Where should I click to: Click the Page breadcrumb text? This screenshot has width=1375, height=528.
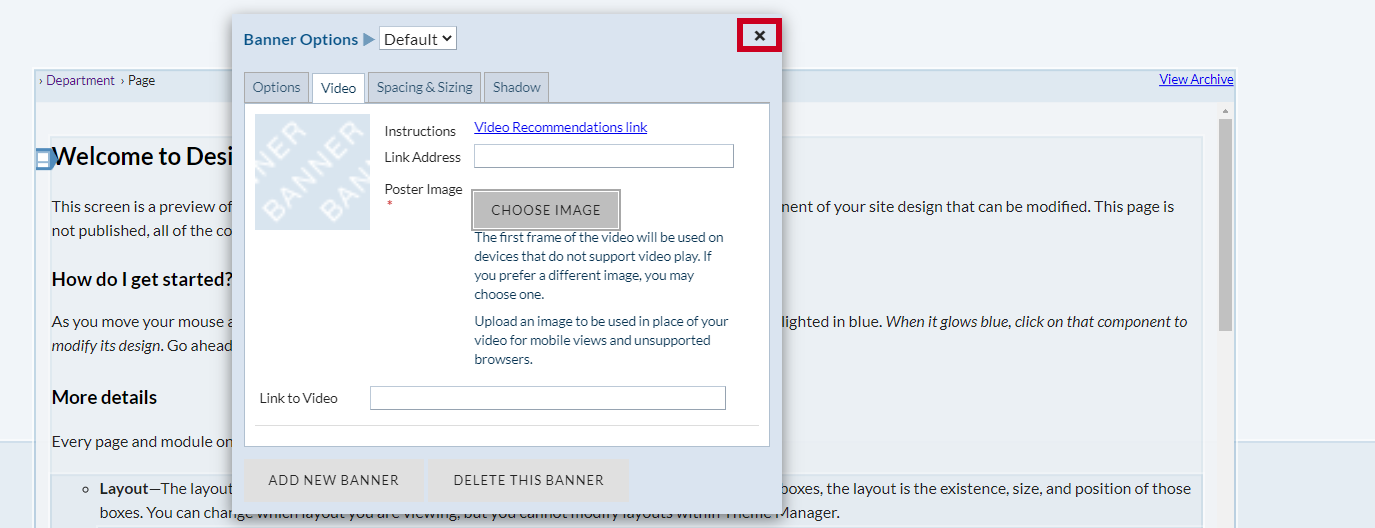click(x=141, y=80)
